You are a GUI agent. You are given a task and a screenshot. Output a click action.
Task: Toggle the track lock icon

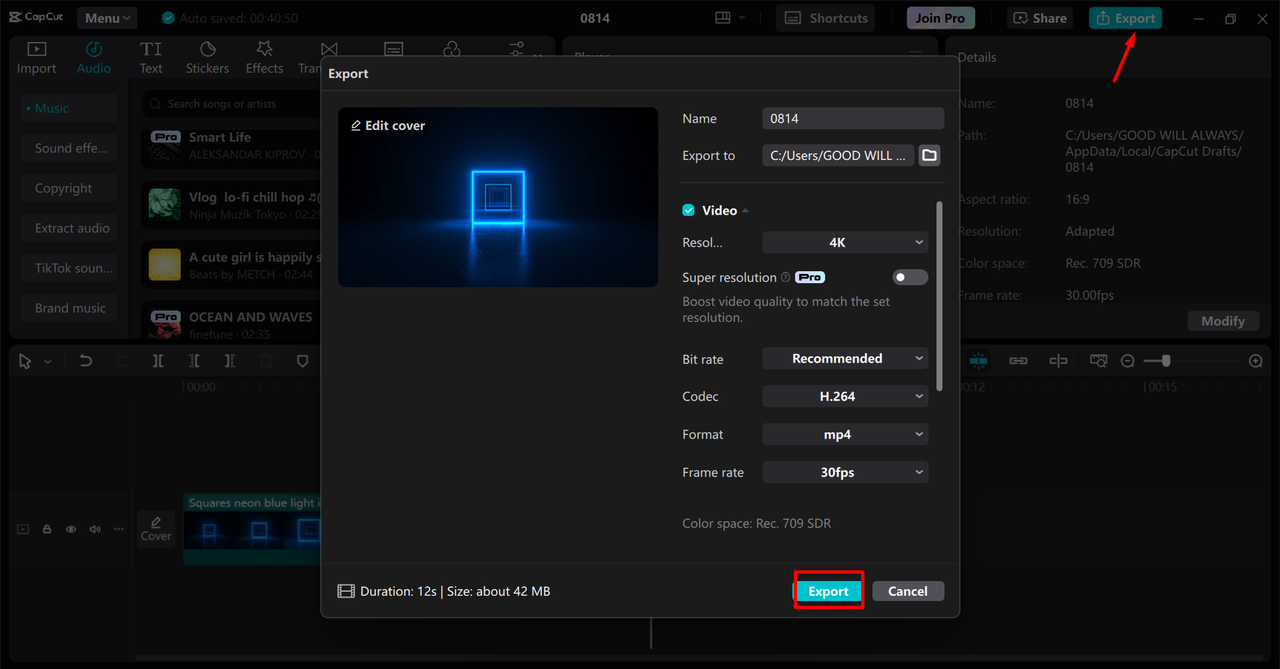tap(47, 529)
